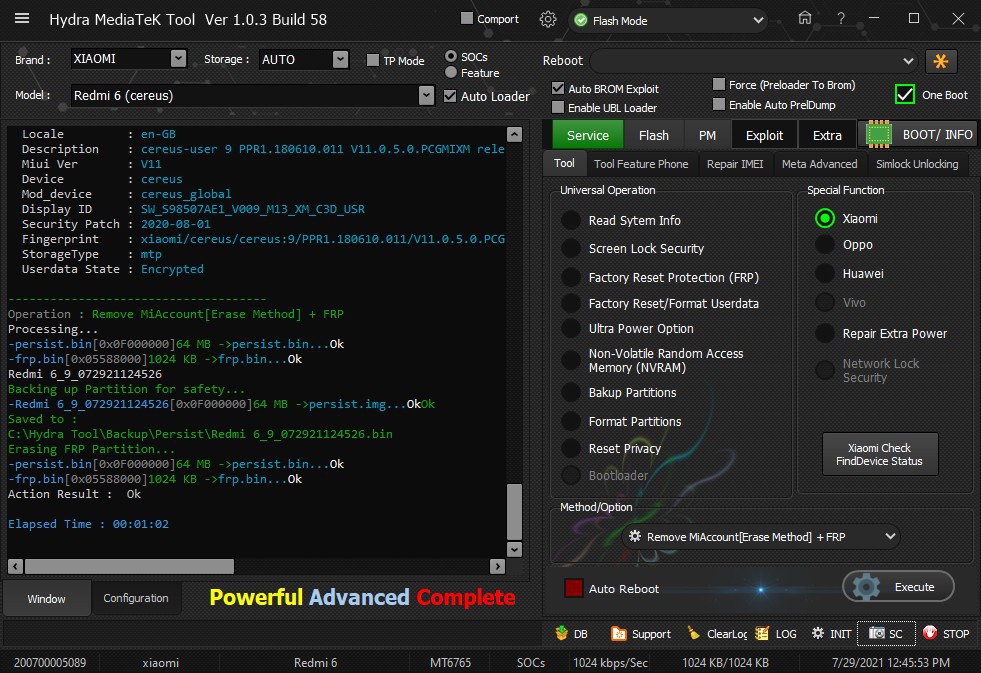Viewport: 981px width, 673px height.
Task: Open settings gear in title bar
Action: click(547, 19)
